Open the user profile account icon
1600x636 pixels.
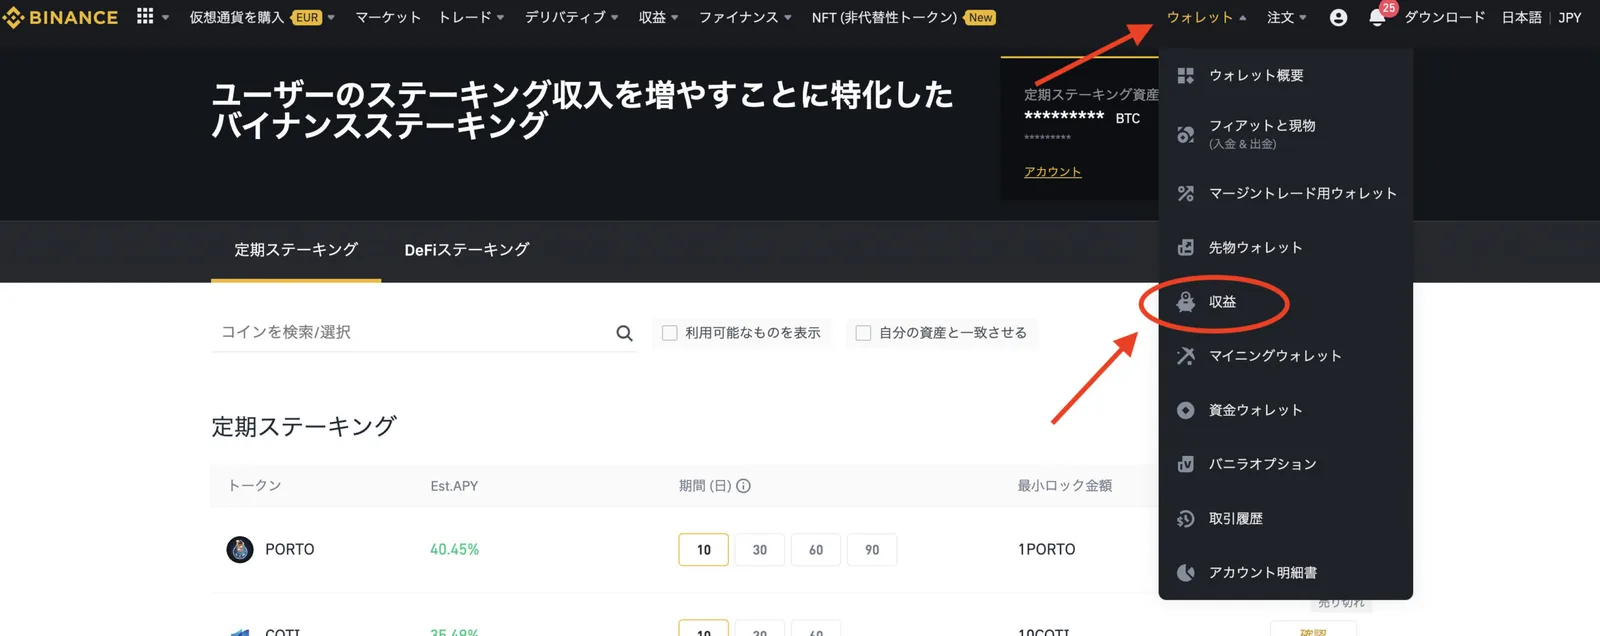[x=1338, y=18]
